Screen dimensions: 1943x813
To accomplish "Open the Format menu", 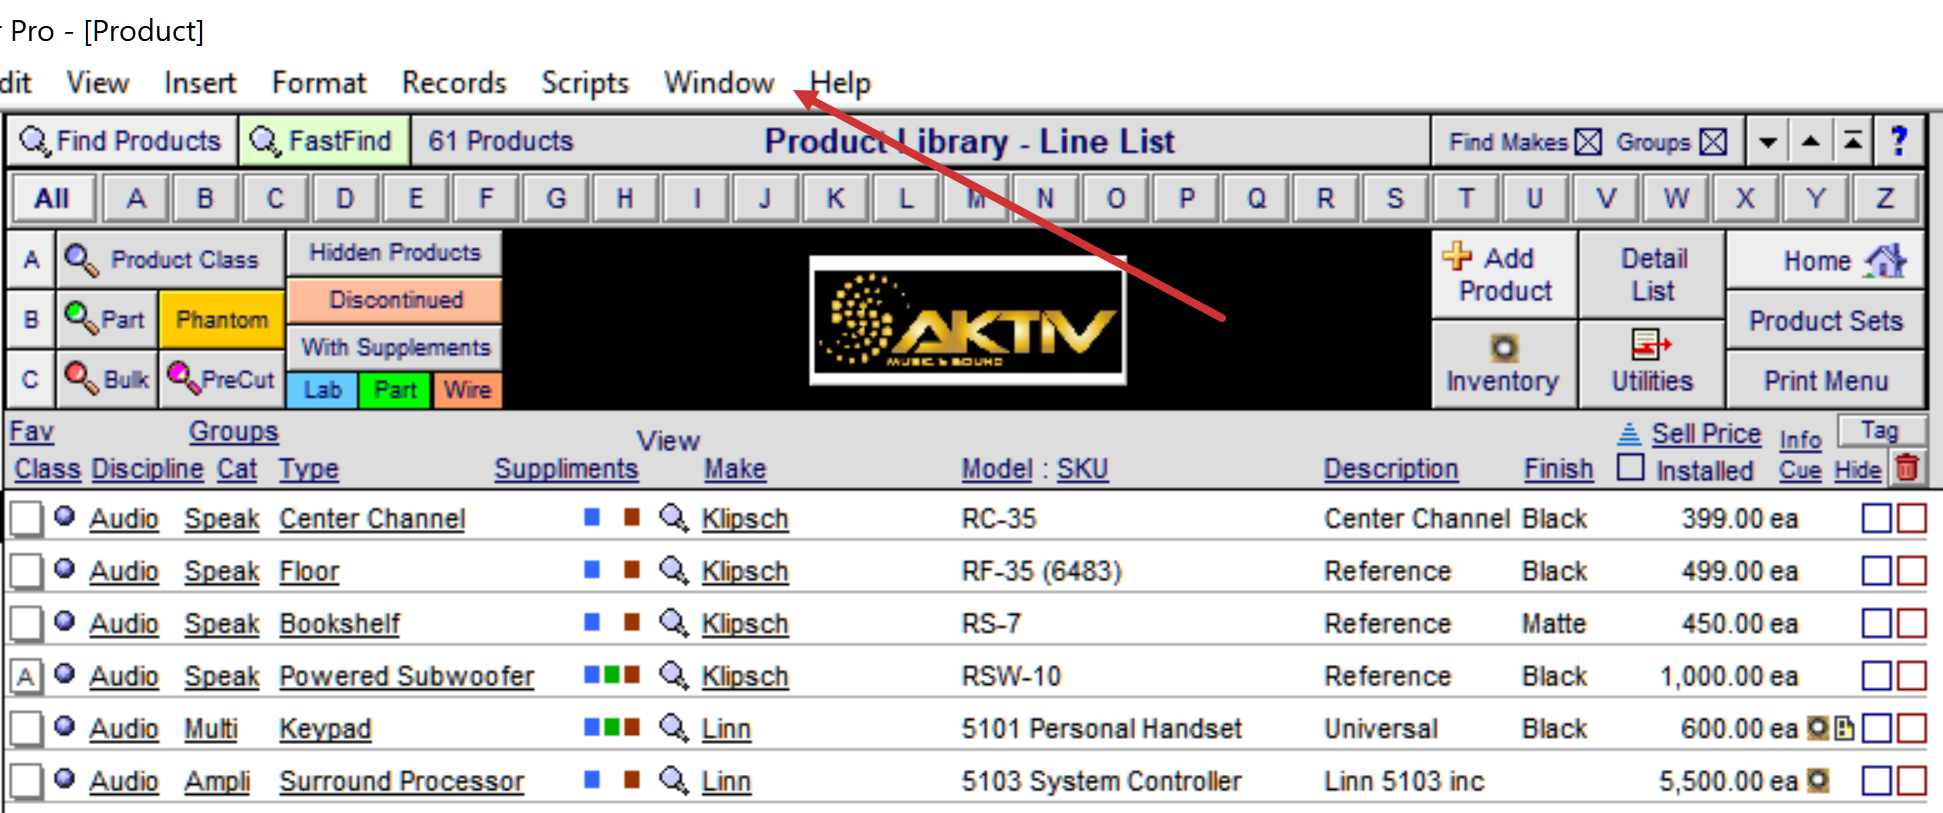I will pos(319,82).
